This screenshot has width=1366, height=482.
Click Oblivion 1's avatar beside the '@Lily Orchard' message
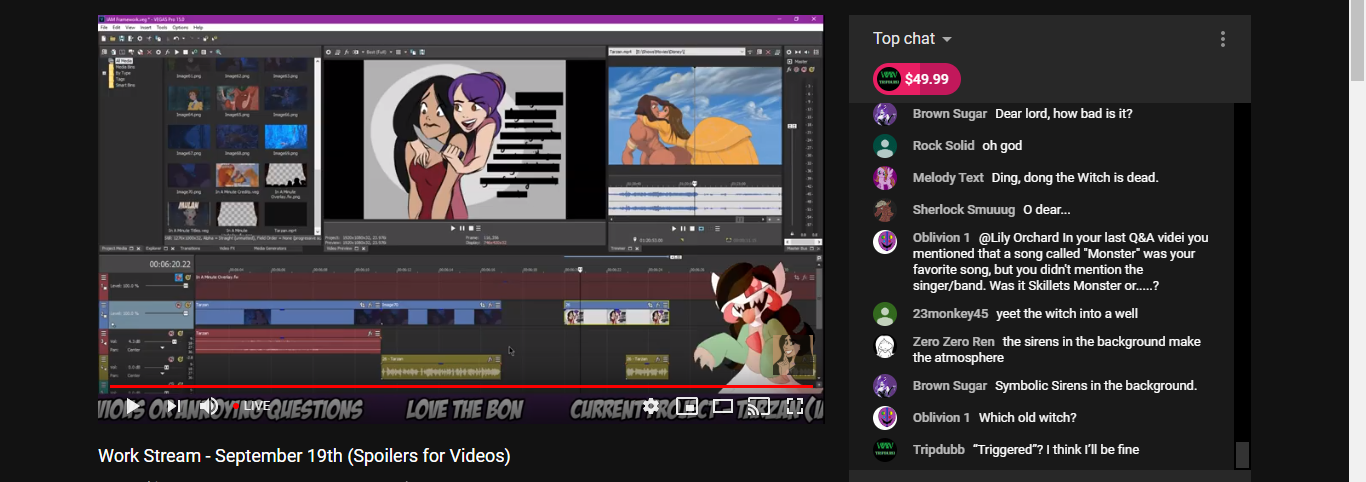[x=885, y=242]
